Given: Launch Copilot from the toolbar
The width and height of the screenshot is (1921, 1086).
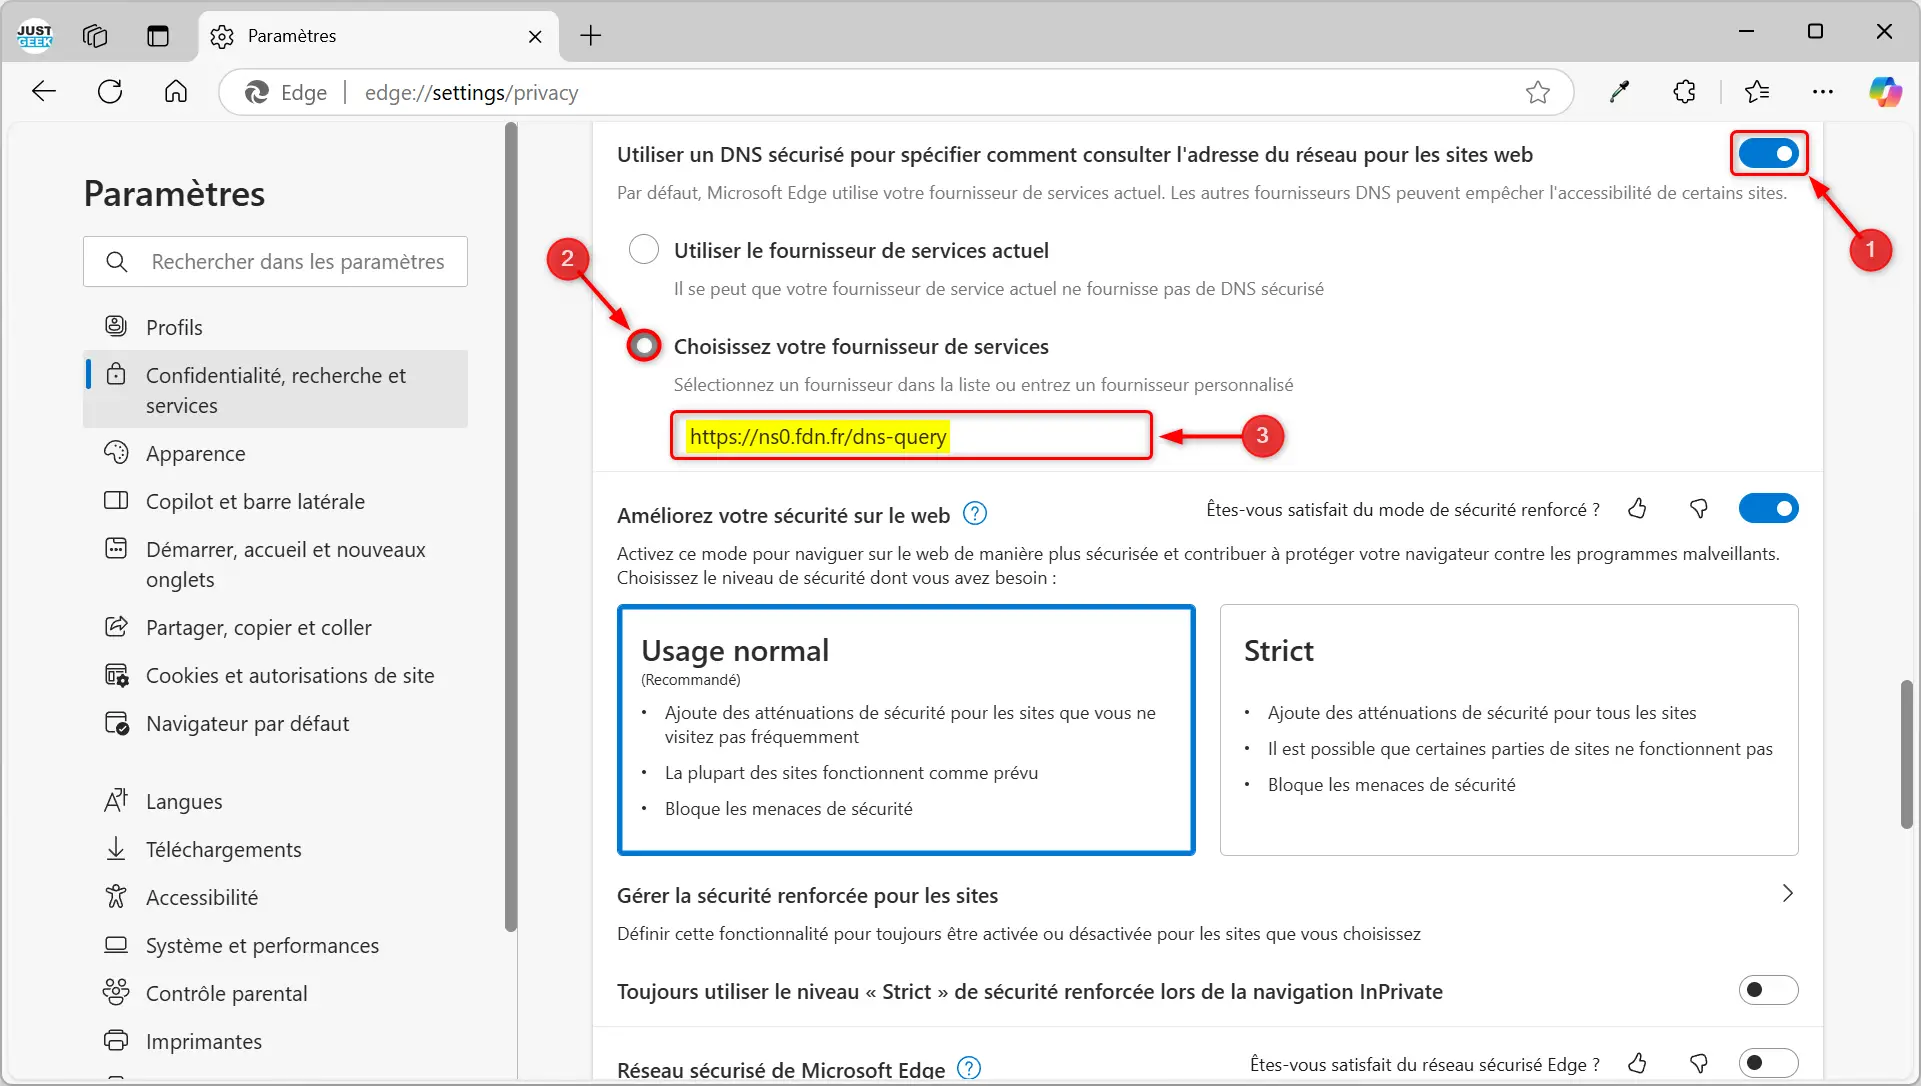Looking at the screenshot, I should pos(1885,92).
